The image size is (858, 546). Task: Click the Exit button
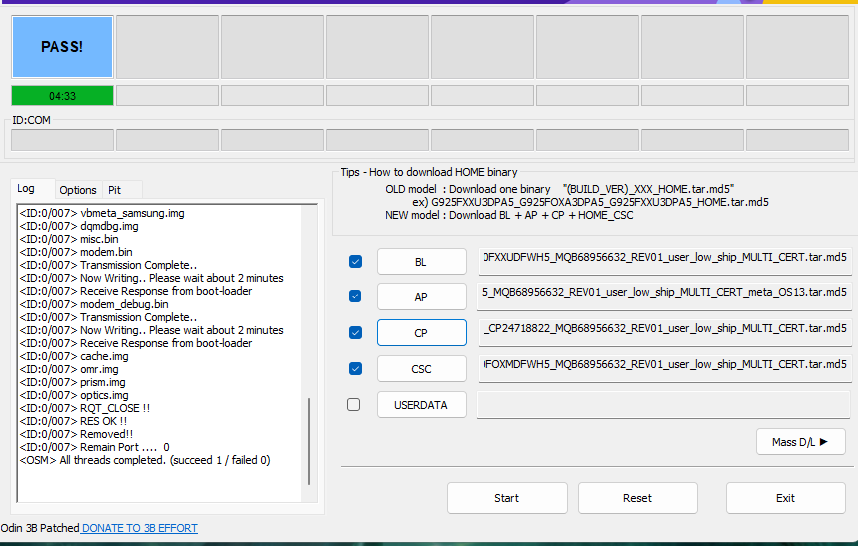pyautogui.click(x=785, y=498)
